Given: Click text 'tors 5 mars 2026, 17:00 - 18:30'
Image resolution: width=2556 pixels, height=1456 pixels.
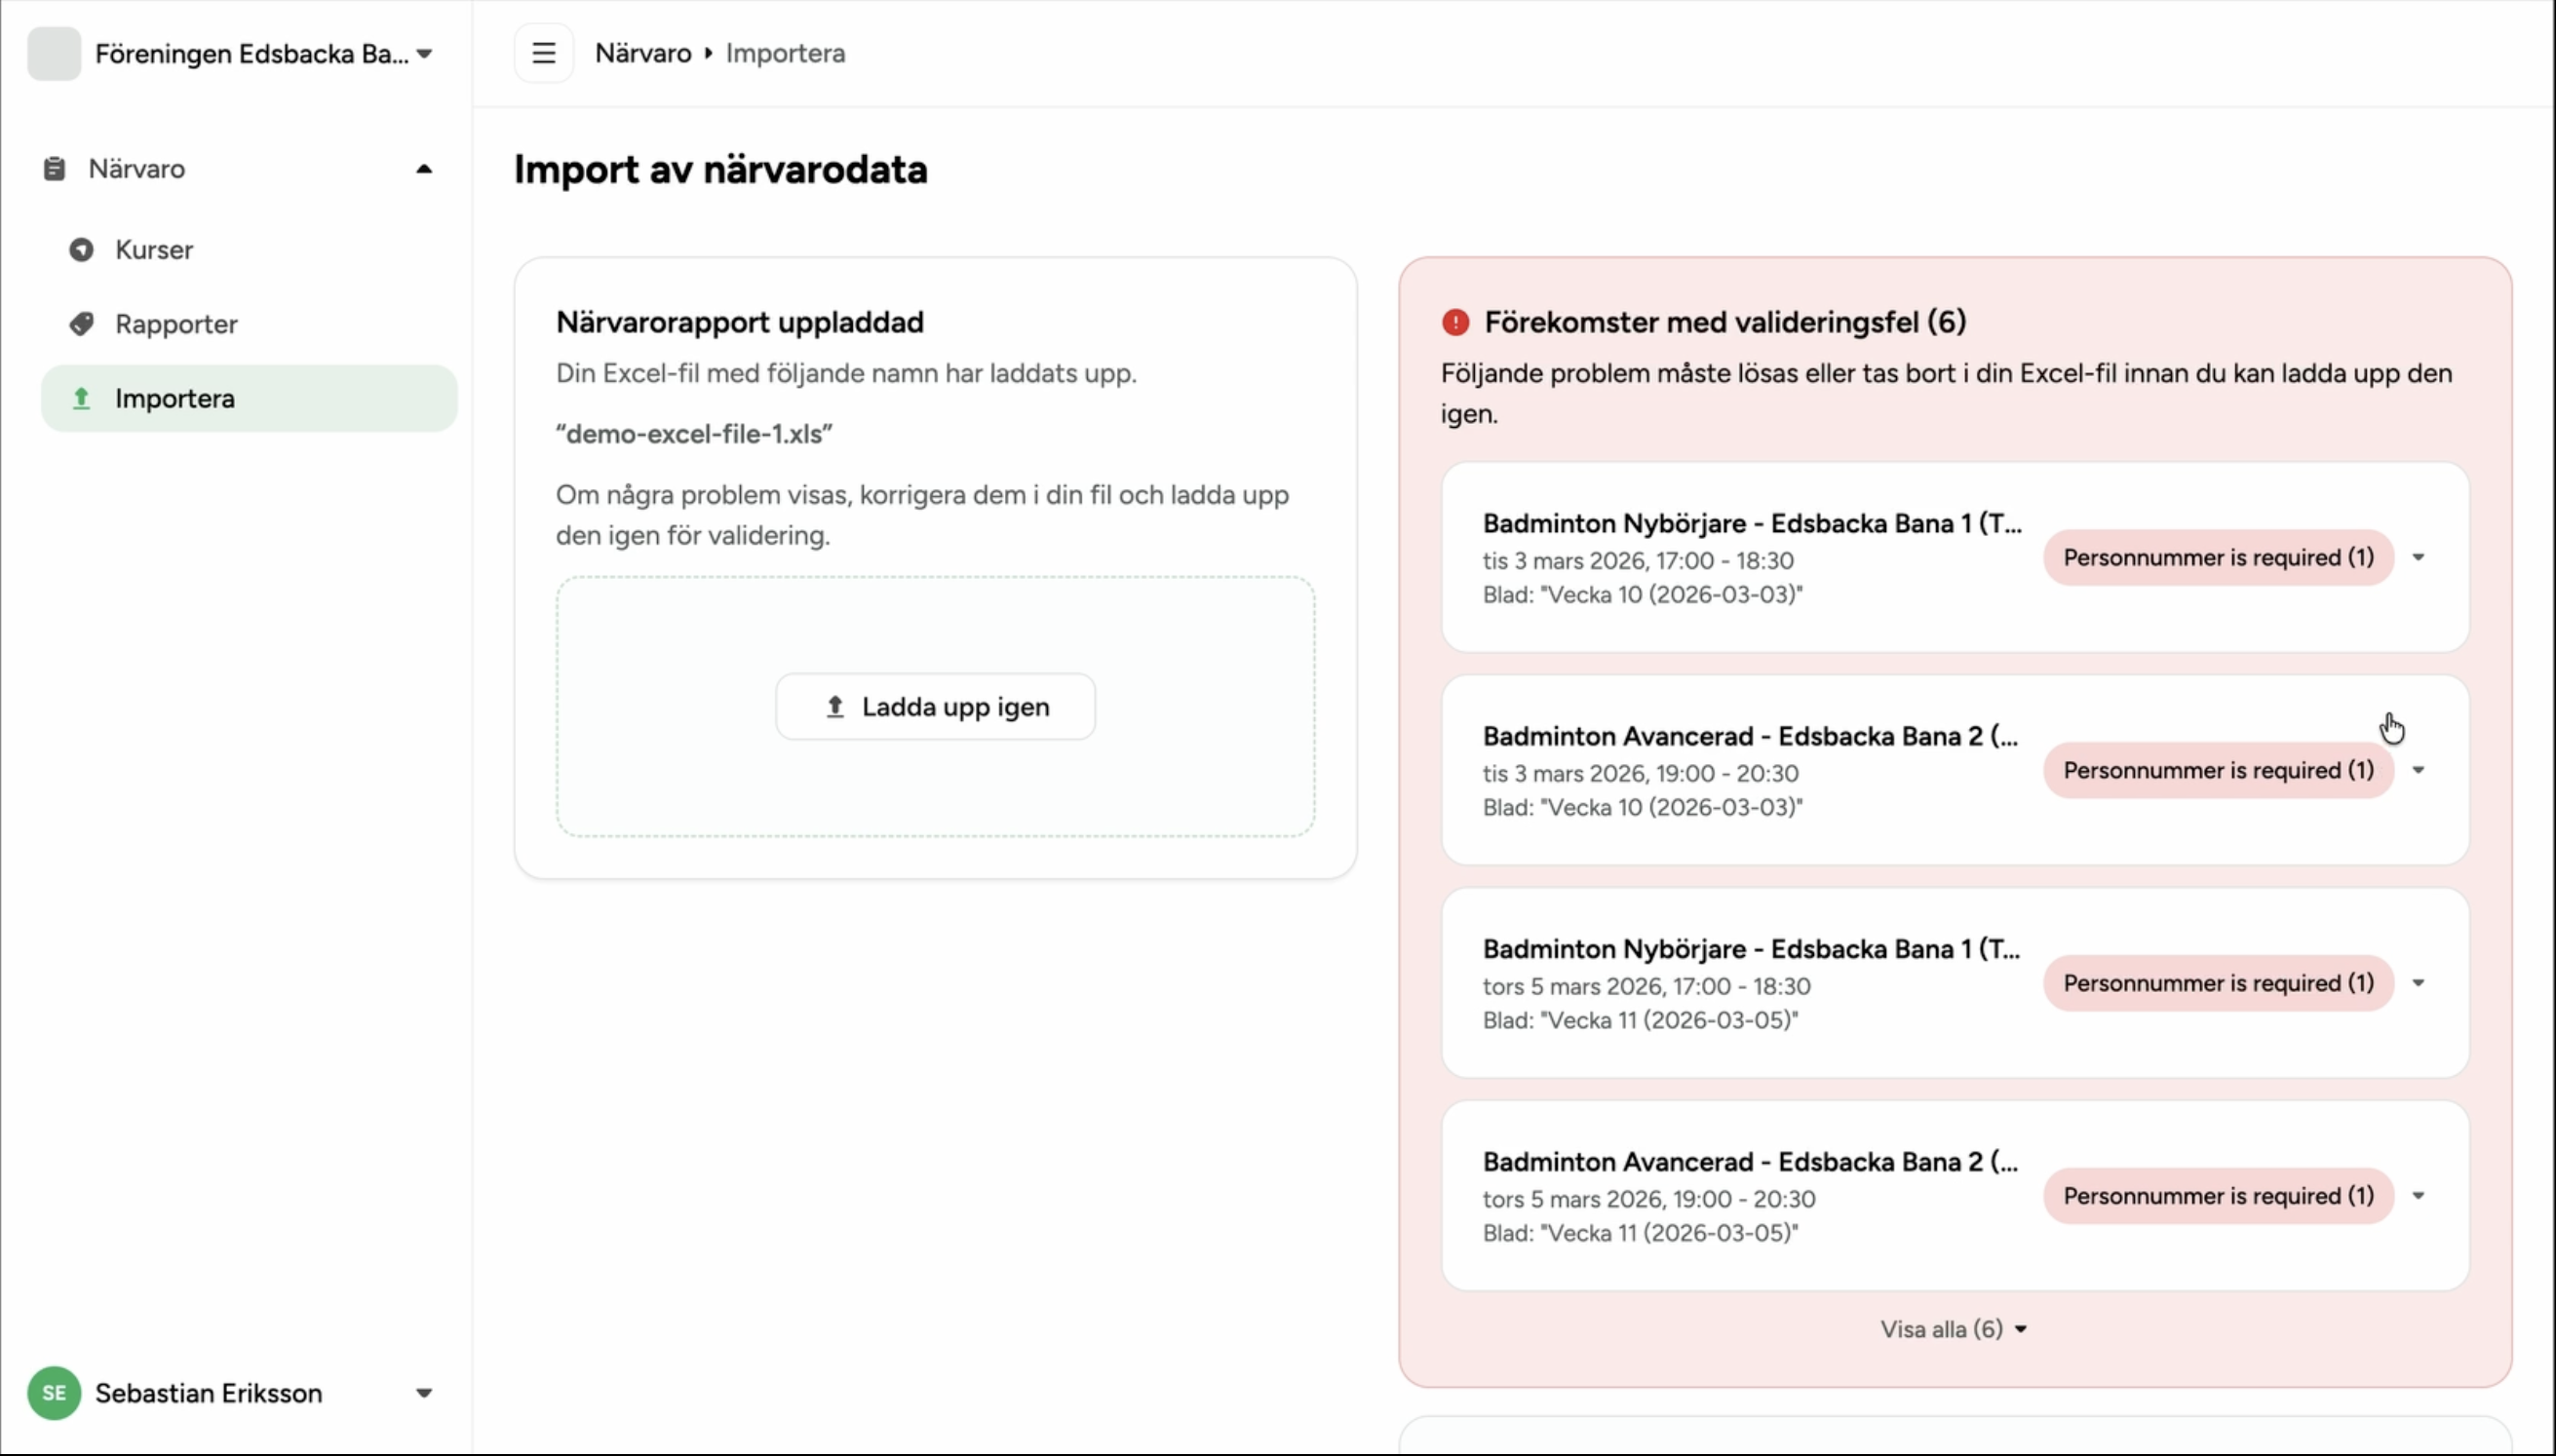Looking at the screenshot, I should point(1646,986).
